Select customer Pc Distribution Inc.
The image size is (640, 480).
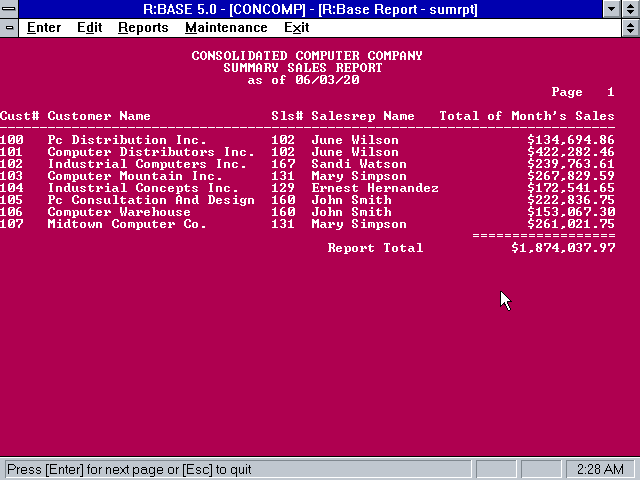click(x=127, y=140)
